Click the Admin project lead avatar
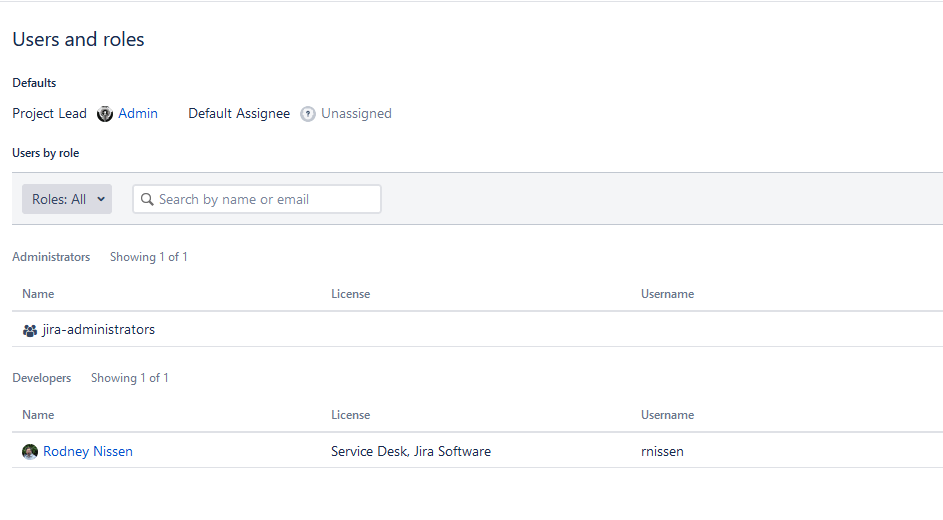This screenshot has height=520, width=943. (x=105, y=114)
